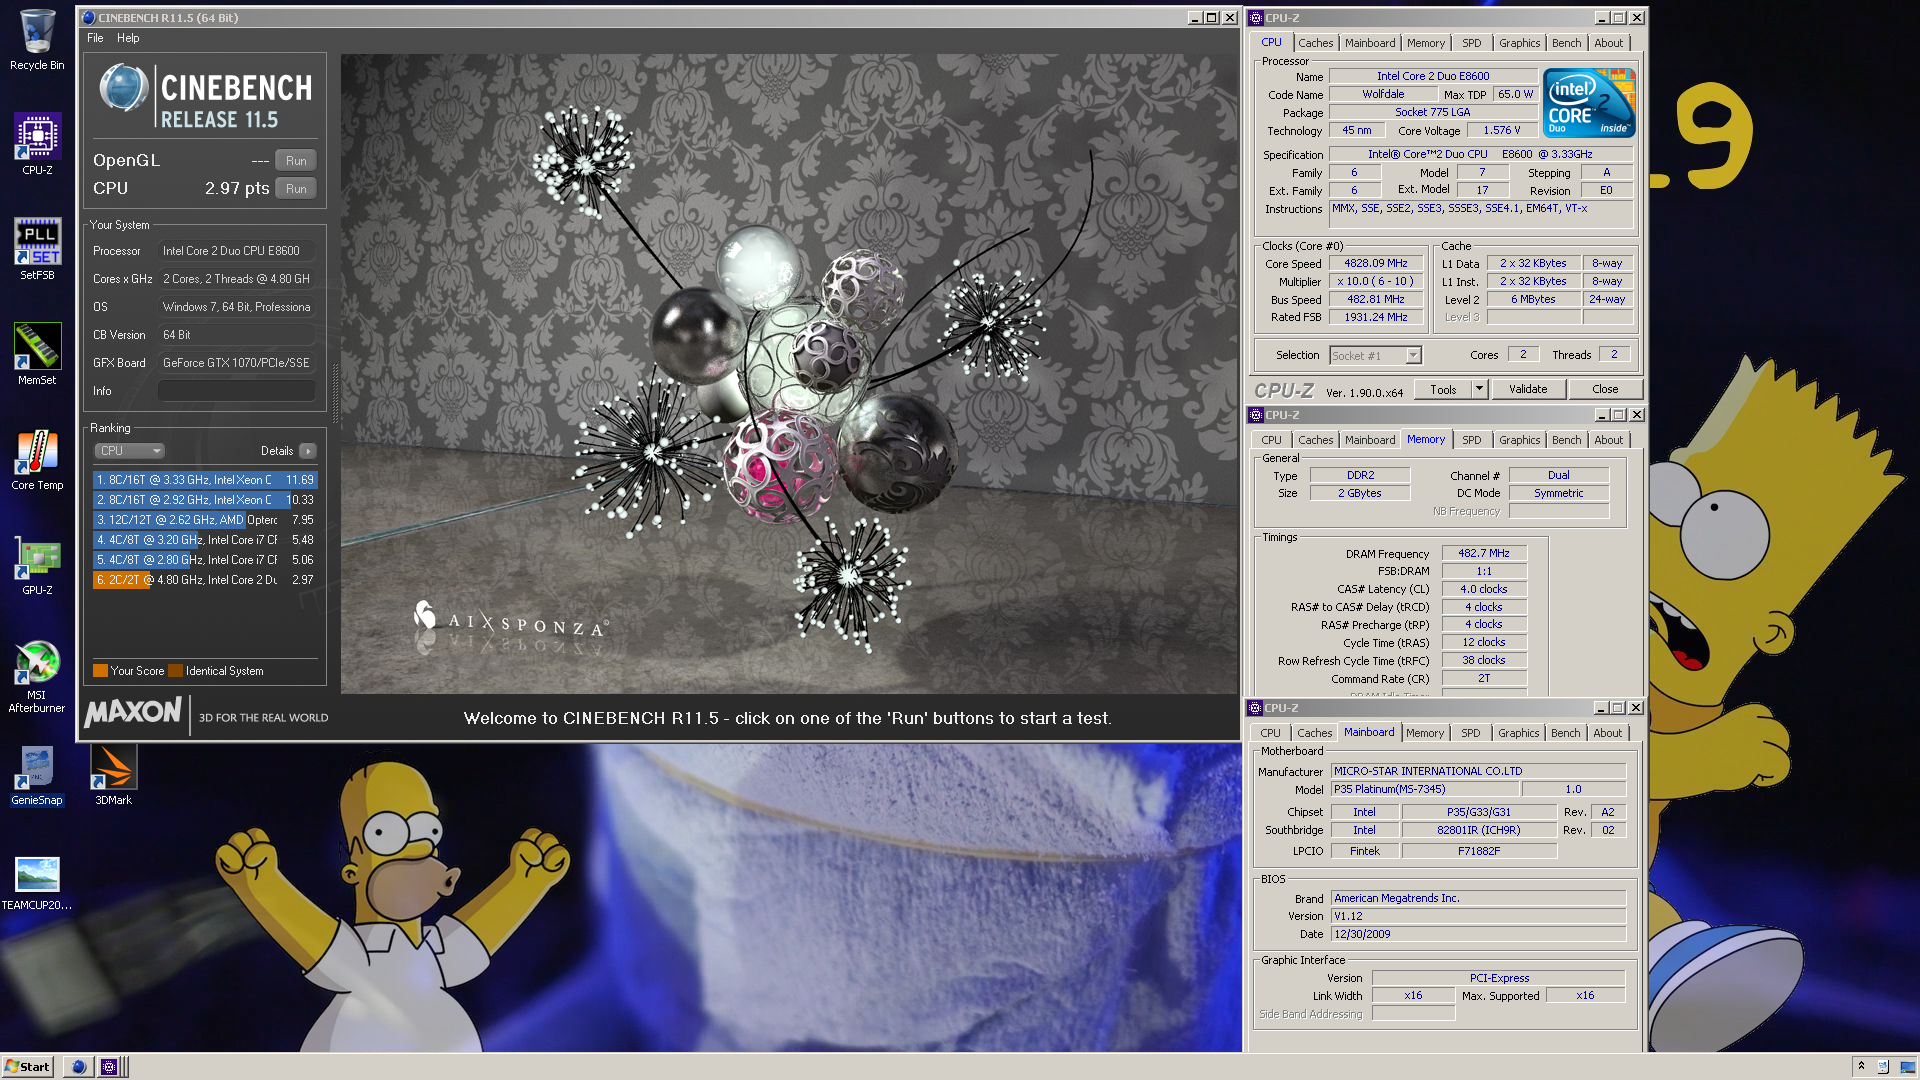Expand the Tools dropdown arrow
The image size is (1920, 1080).
pos(1480,390)
